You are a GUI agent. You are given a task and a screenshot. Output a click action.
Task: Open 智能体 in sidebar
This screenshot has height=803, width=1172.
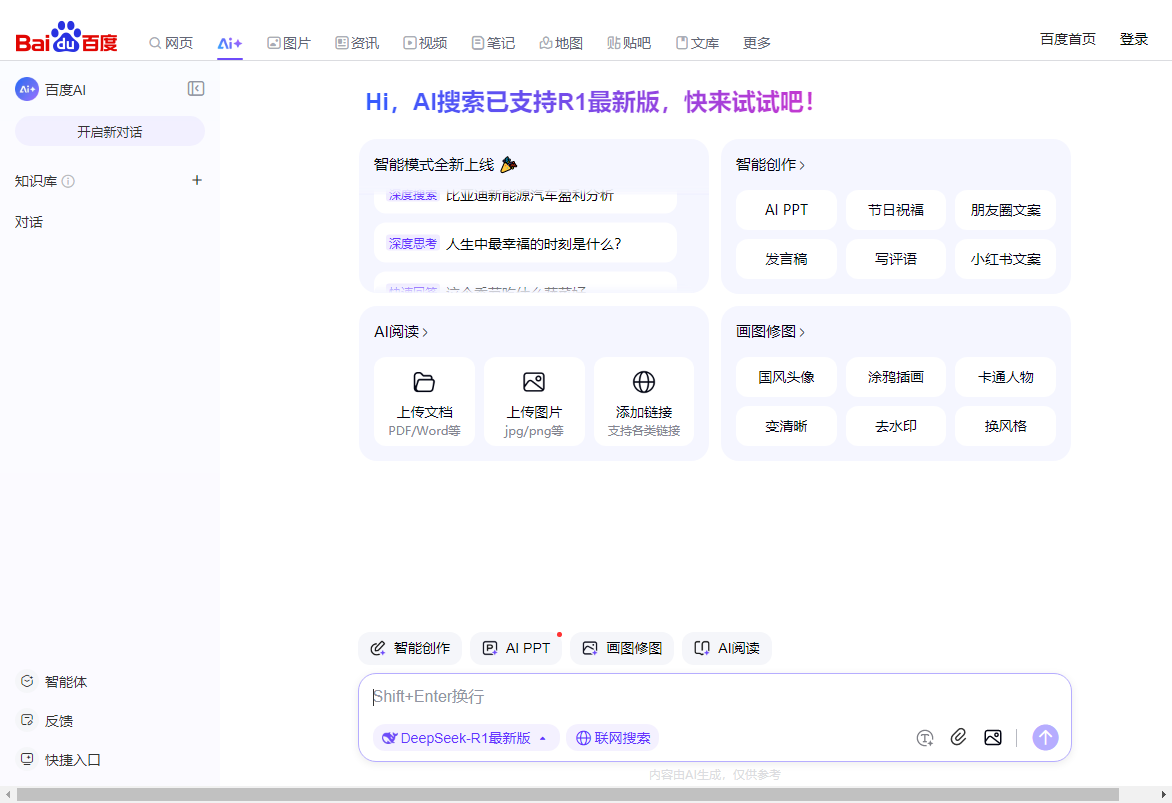(x=54, y=682)
